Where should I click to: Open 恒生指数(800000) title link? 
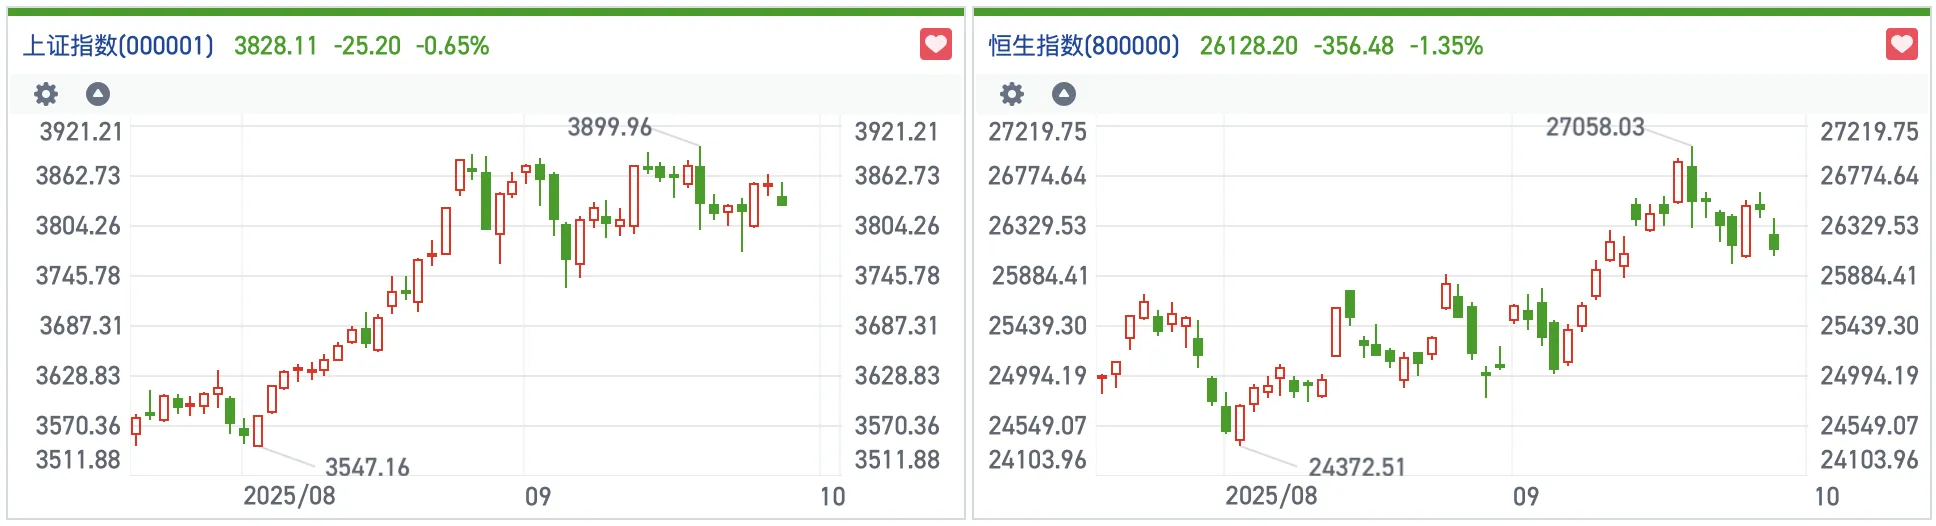pyautogui.click(x=1084, y=46)
